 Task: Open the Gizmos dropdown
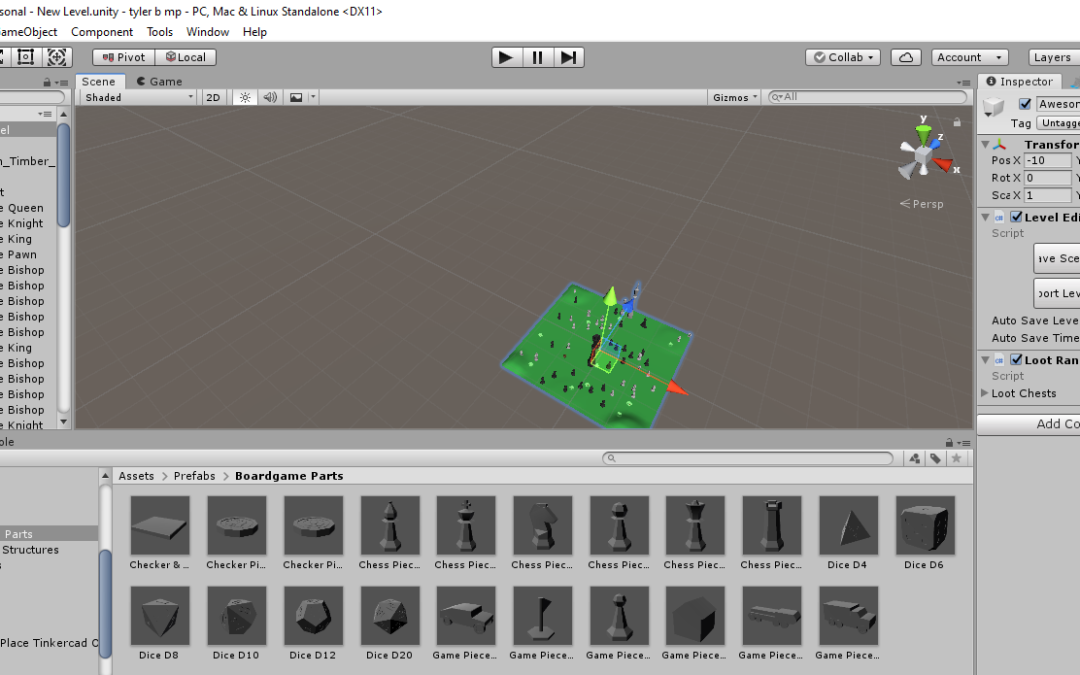(x=735, y=97)
